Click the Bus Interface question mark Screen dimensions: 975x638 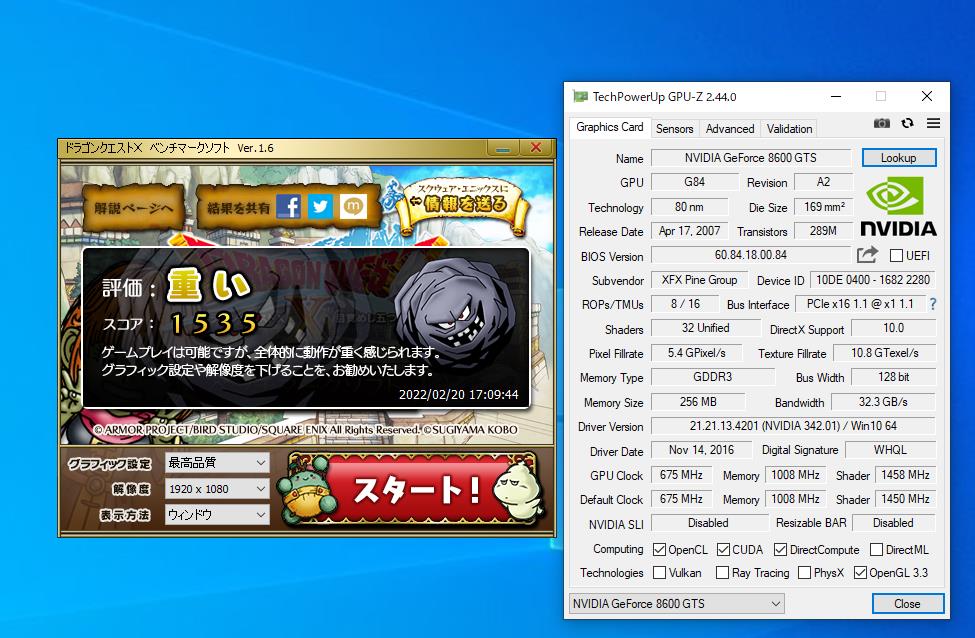click(933, 304)
